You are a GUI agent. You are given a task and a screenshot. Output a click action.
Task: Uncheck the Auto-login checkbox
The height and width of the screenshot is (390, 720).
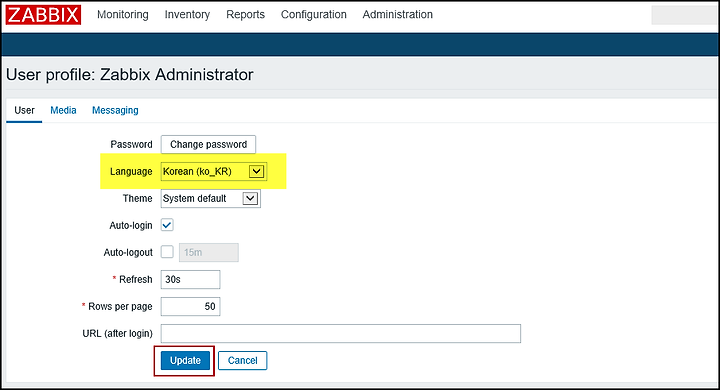click(167, 225)
